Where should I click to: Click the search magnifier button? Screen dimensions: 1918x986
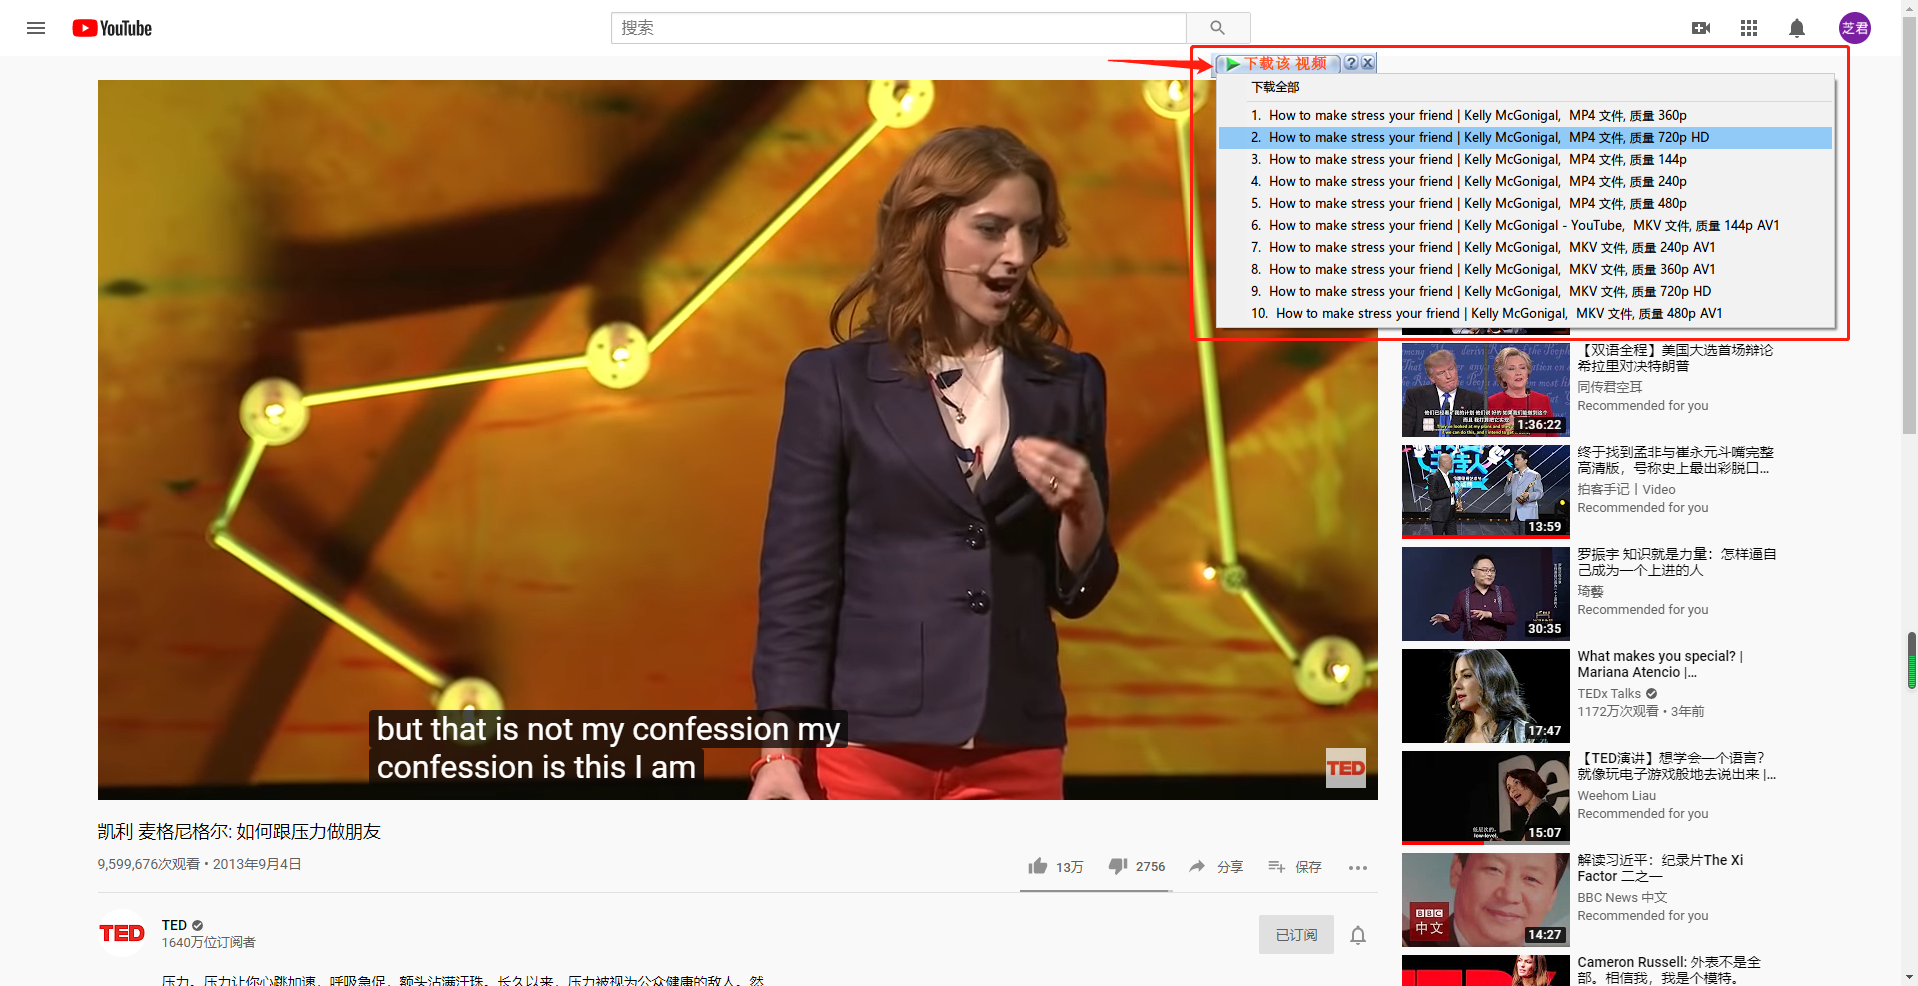pyautogui.click(x=1217, y=28)
